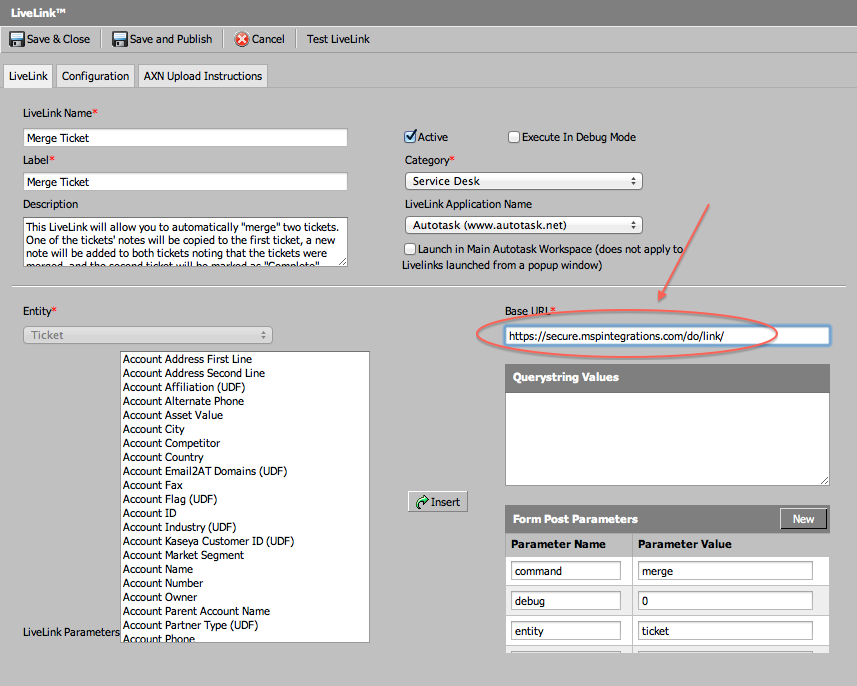Select Account City in the parameters list
Viewport: 857px width, 686px height.
tap(154, 429)
